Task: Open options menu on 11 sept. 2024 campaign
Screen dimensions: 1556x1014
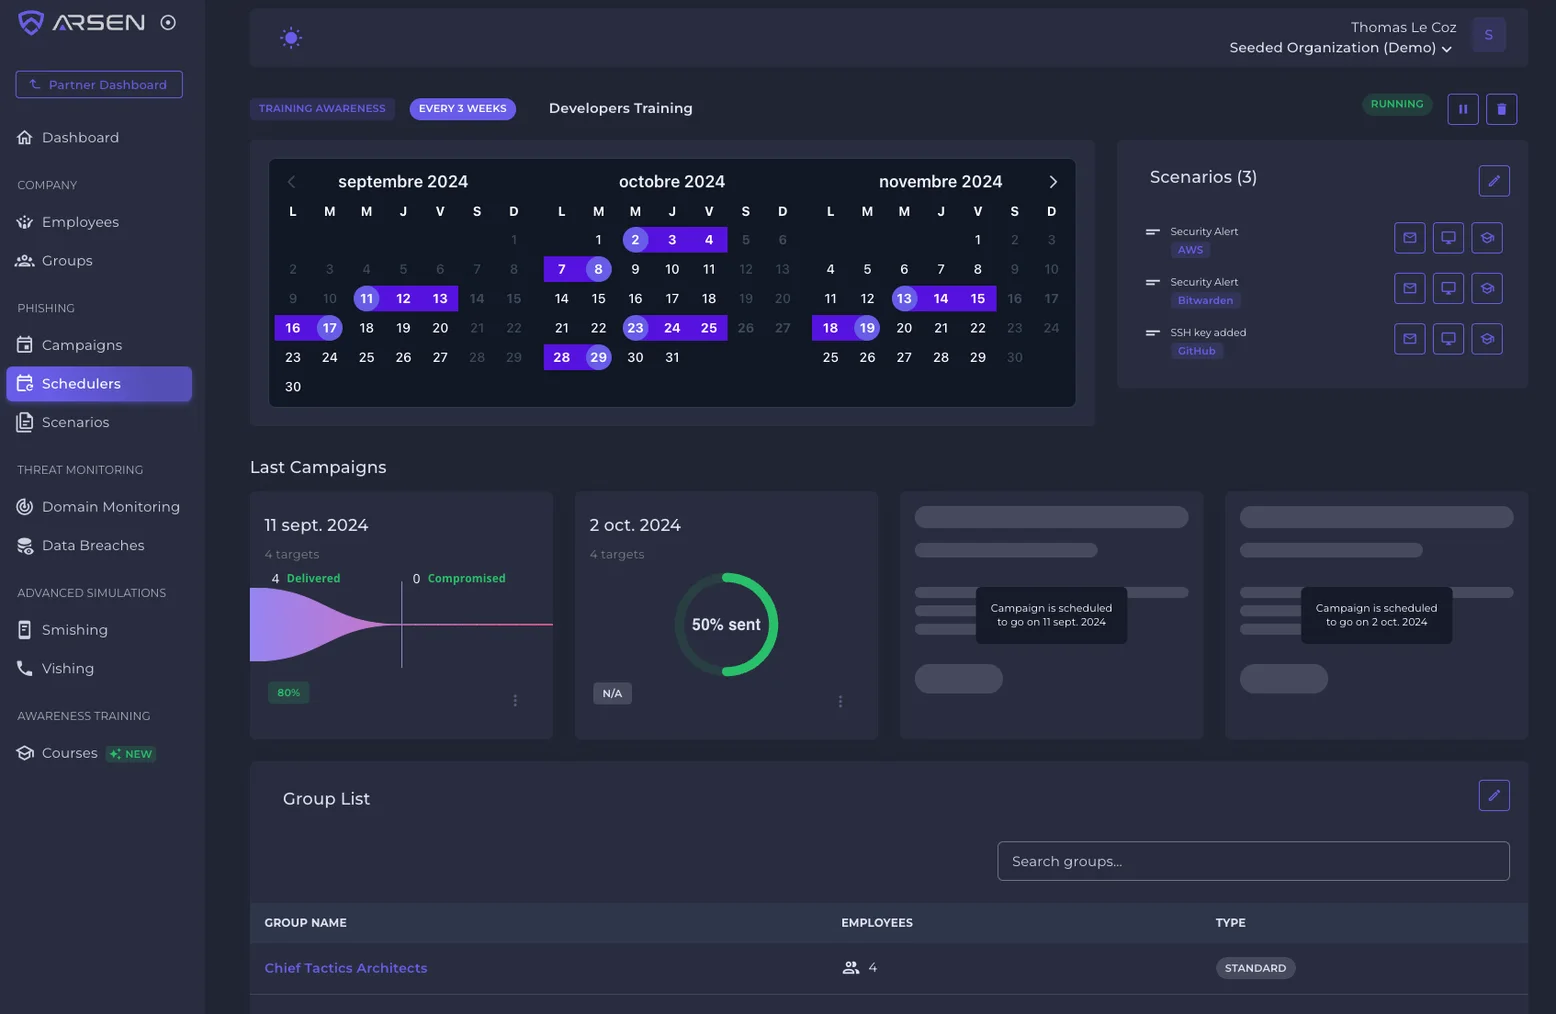Action: (x=515, y=700)
